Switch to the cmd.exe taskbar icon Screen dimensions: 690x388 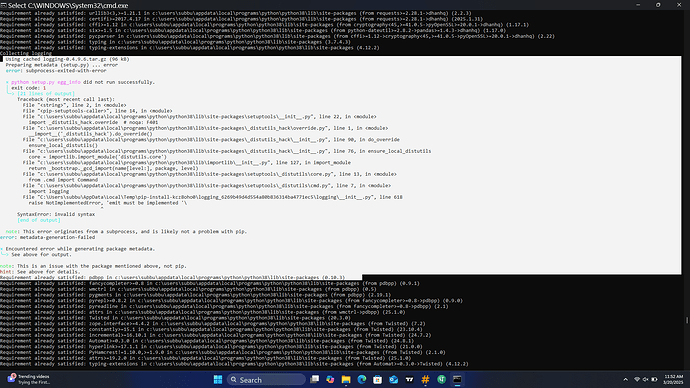457,380
